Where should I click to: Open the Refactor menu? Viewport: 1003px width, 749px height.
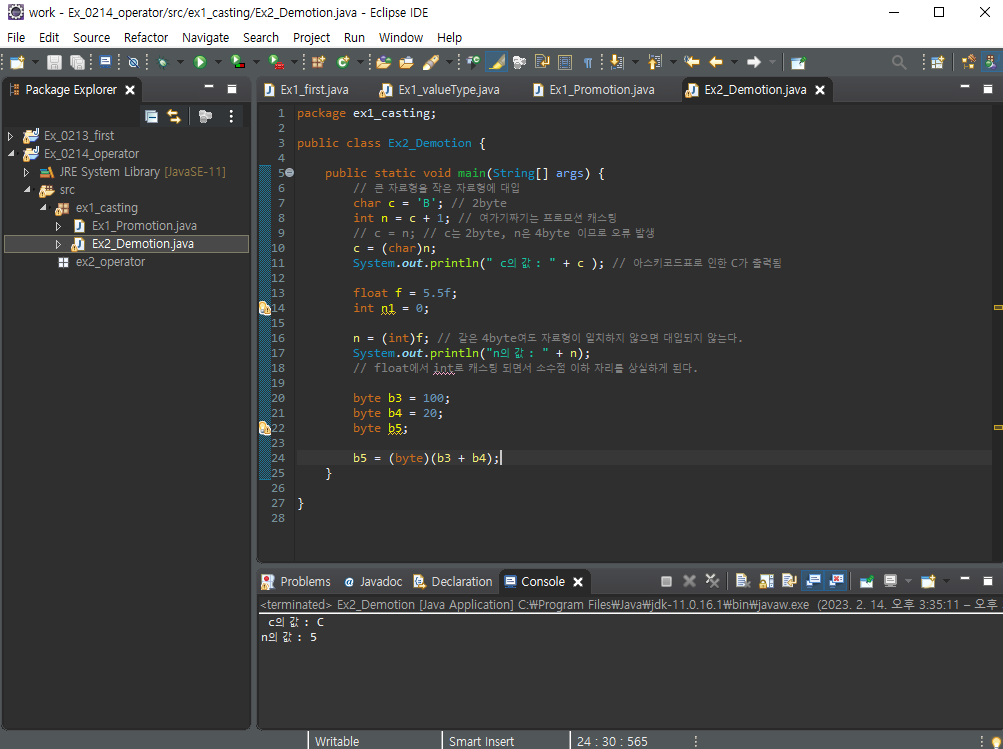point(146,38)
